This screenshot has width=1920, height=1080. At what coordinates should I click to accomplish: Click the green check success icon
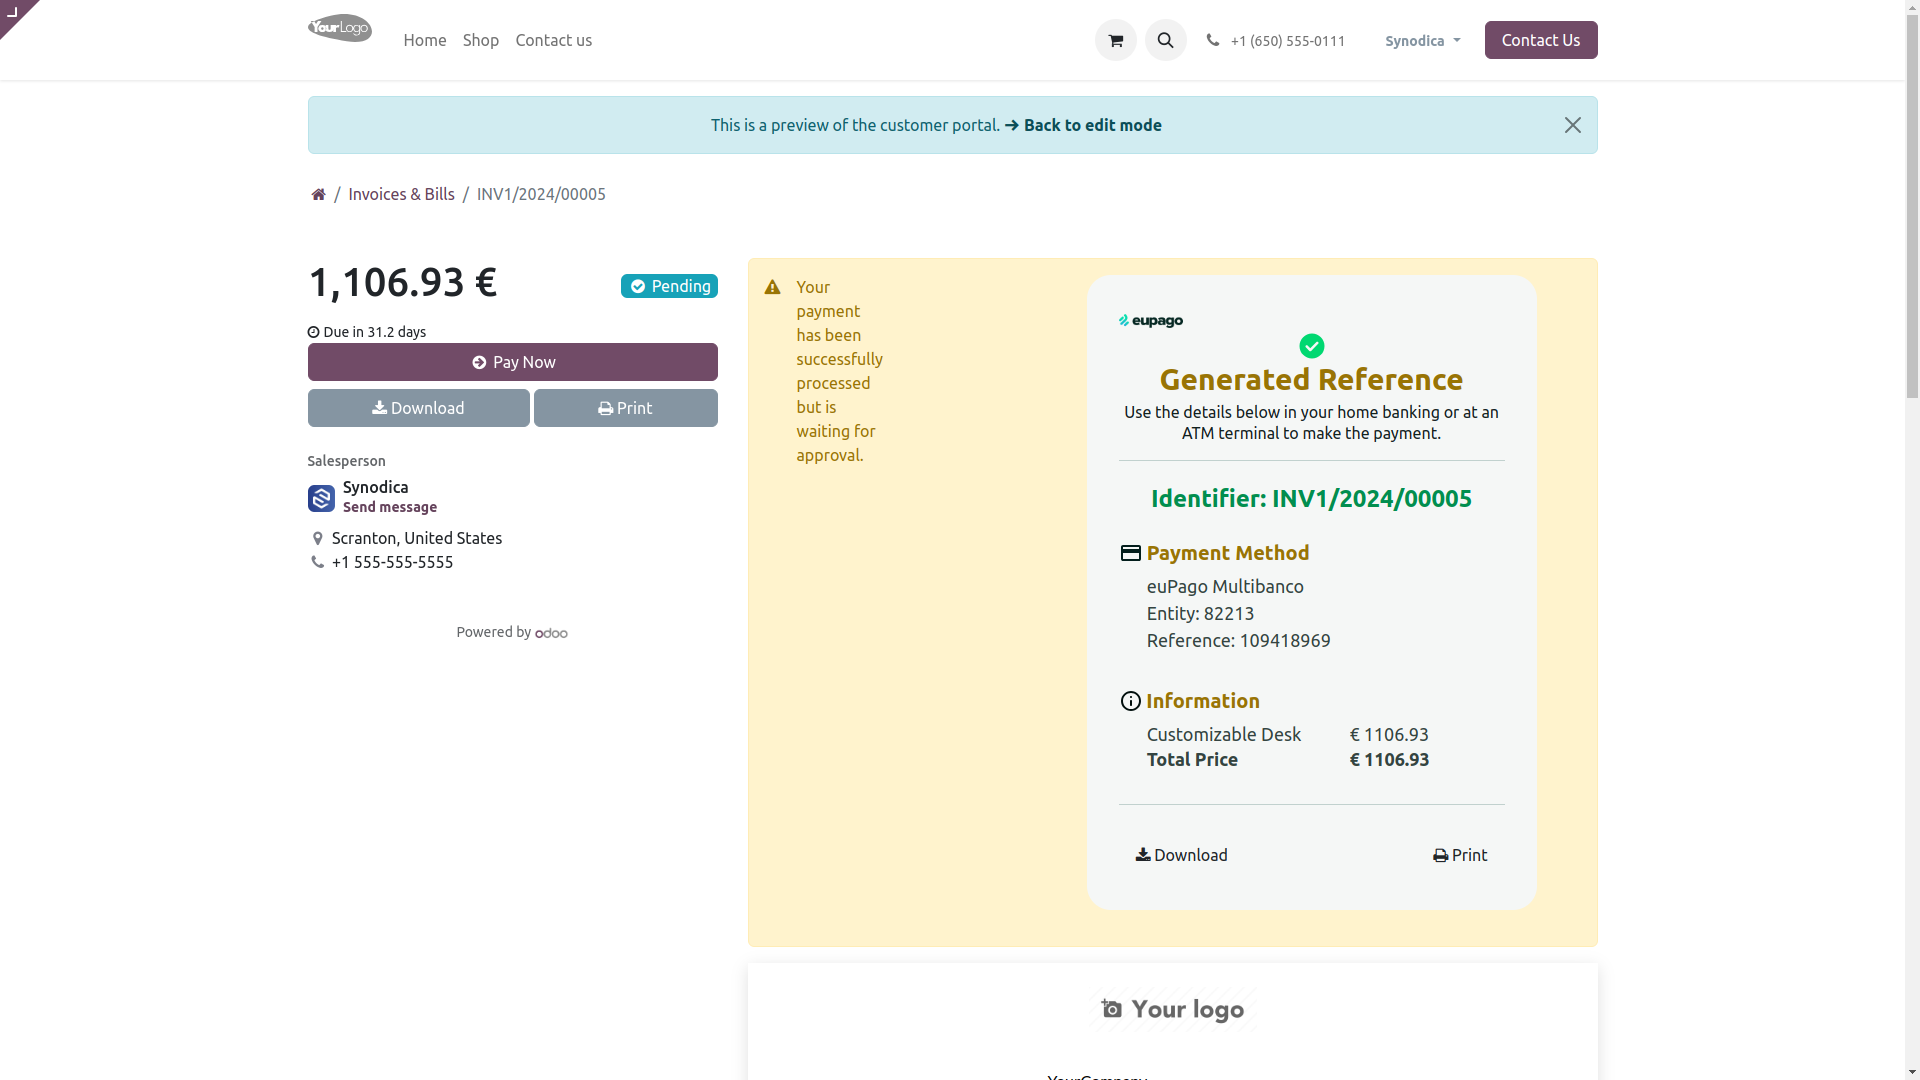[1311, 346]
